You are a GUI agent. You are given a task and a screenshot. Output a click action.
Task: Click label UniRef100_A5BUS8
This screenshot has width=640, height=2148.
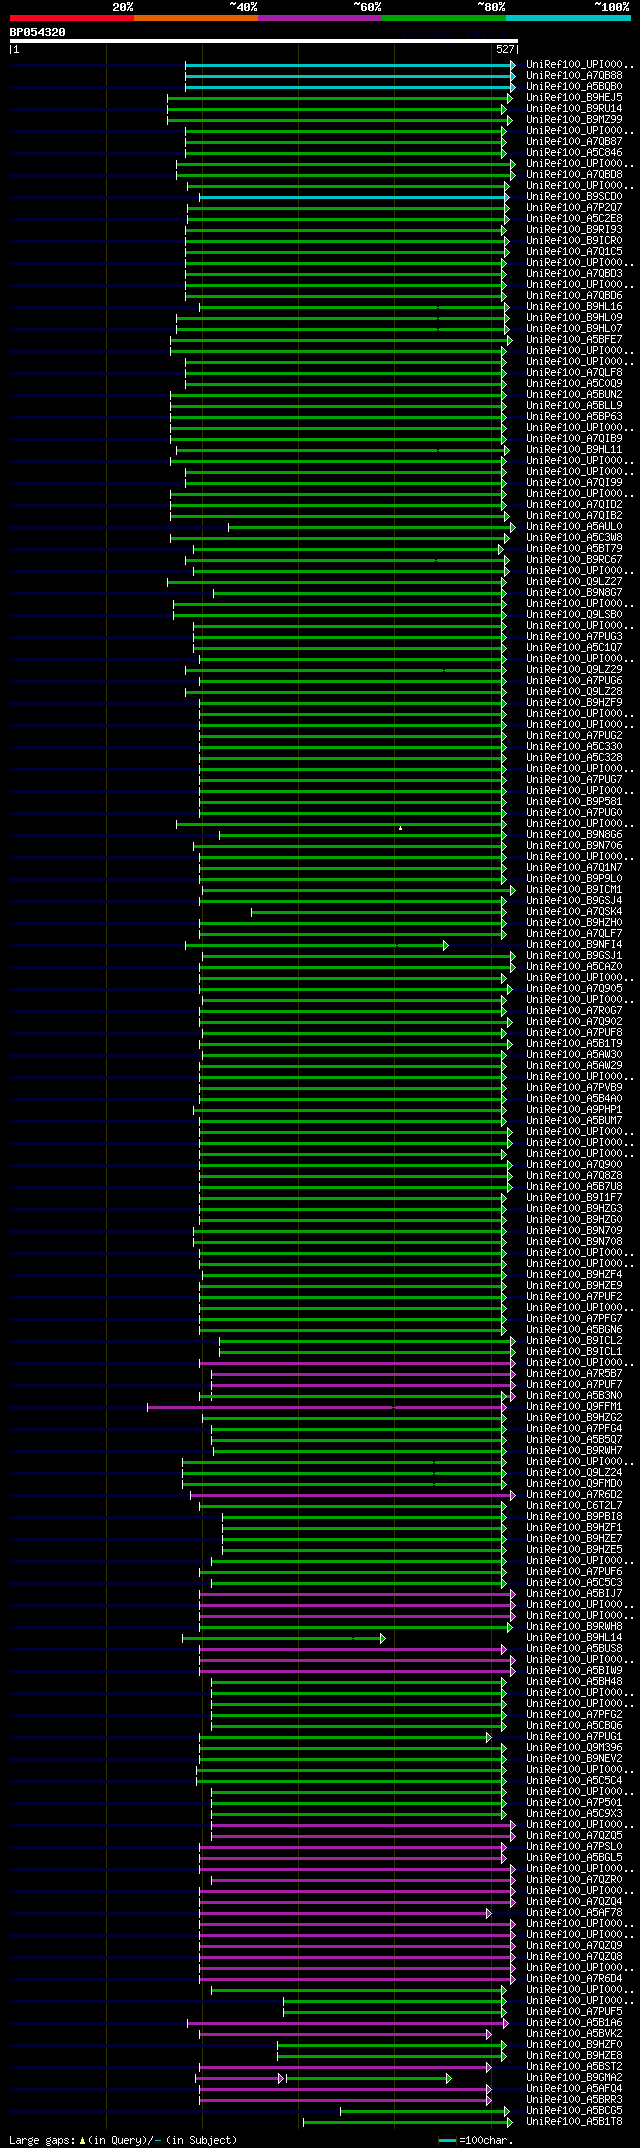[x=574, y=1649]
